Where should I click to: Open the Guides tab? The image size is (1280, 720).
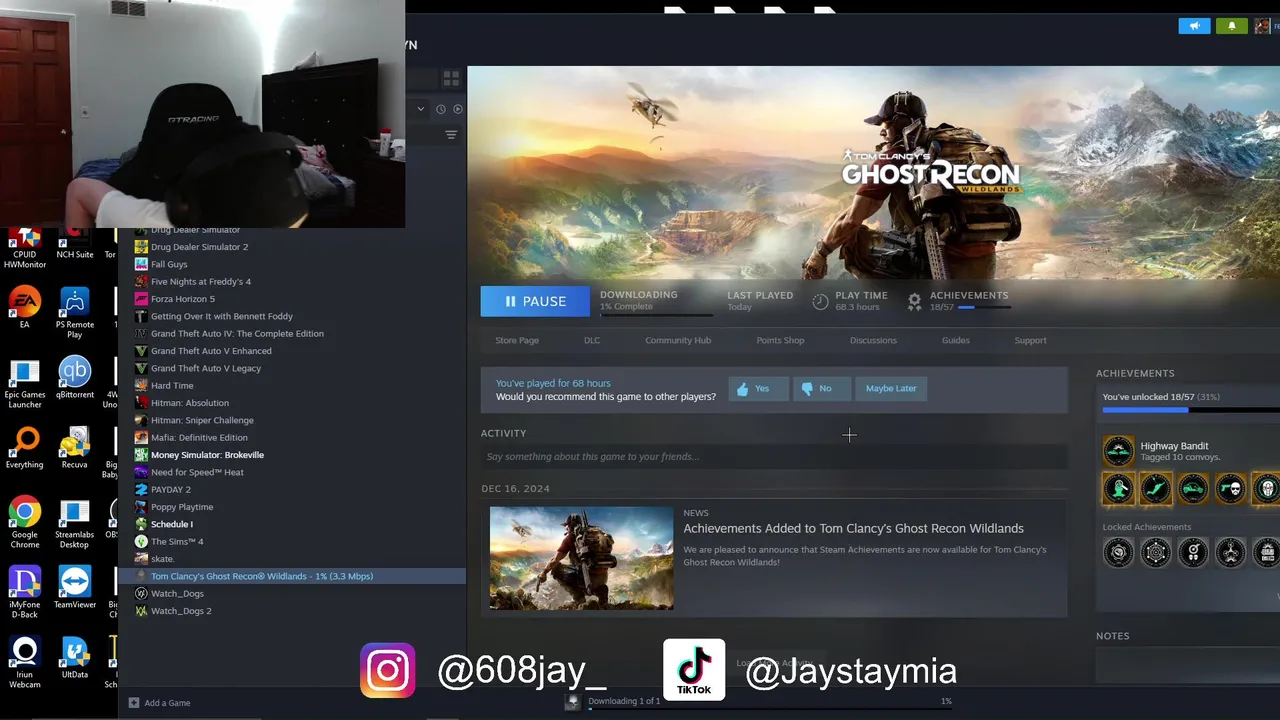(x=955, y=340)
